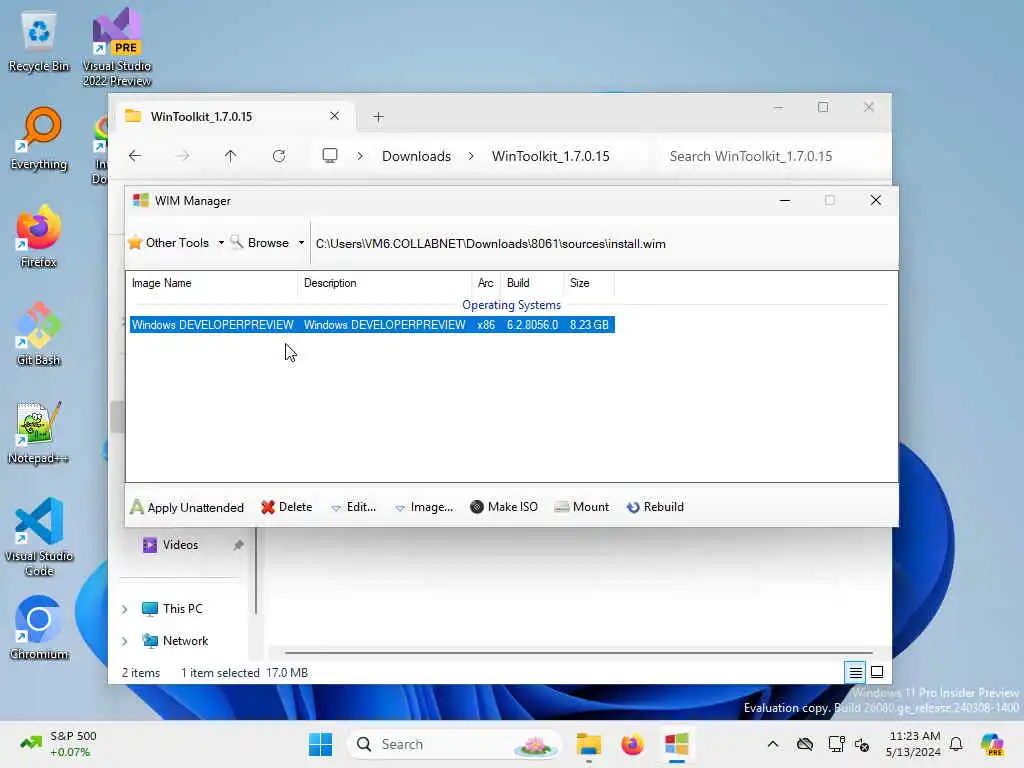Open Notepad++ desktop shortcut
1024x768 pixels.
[x=39, y=433]
